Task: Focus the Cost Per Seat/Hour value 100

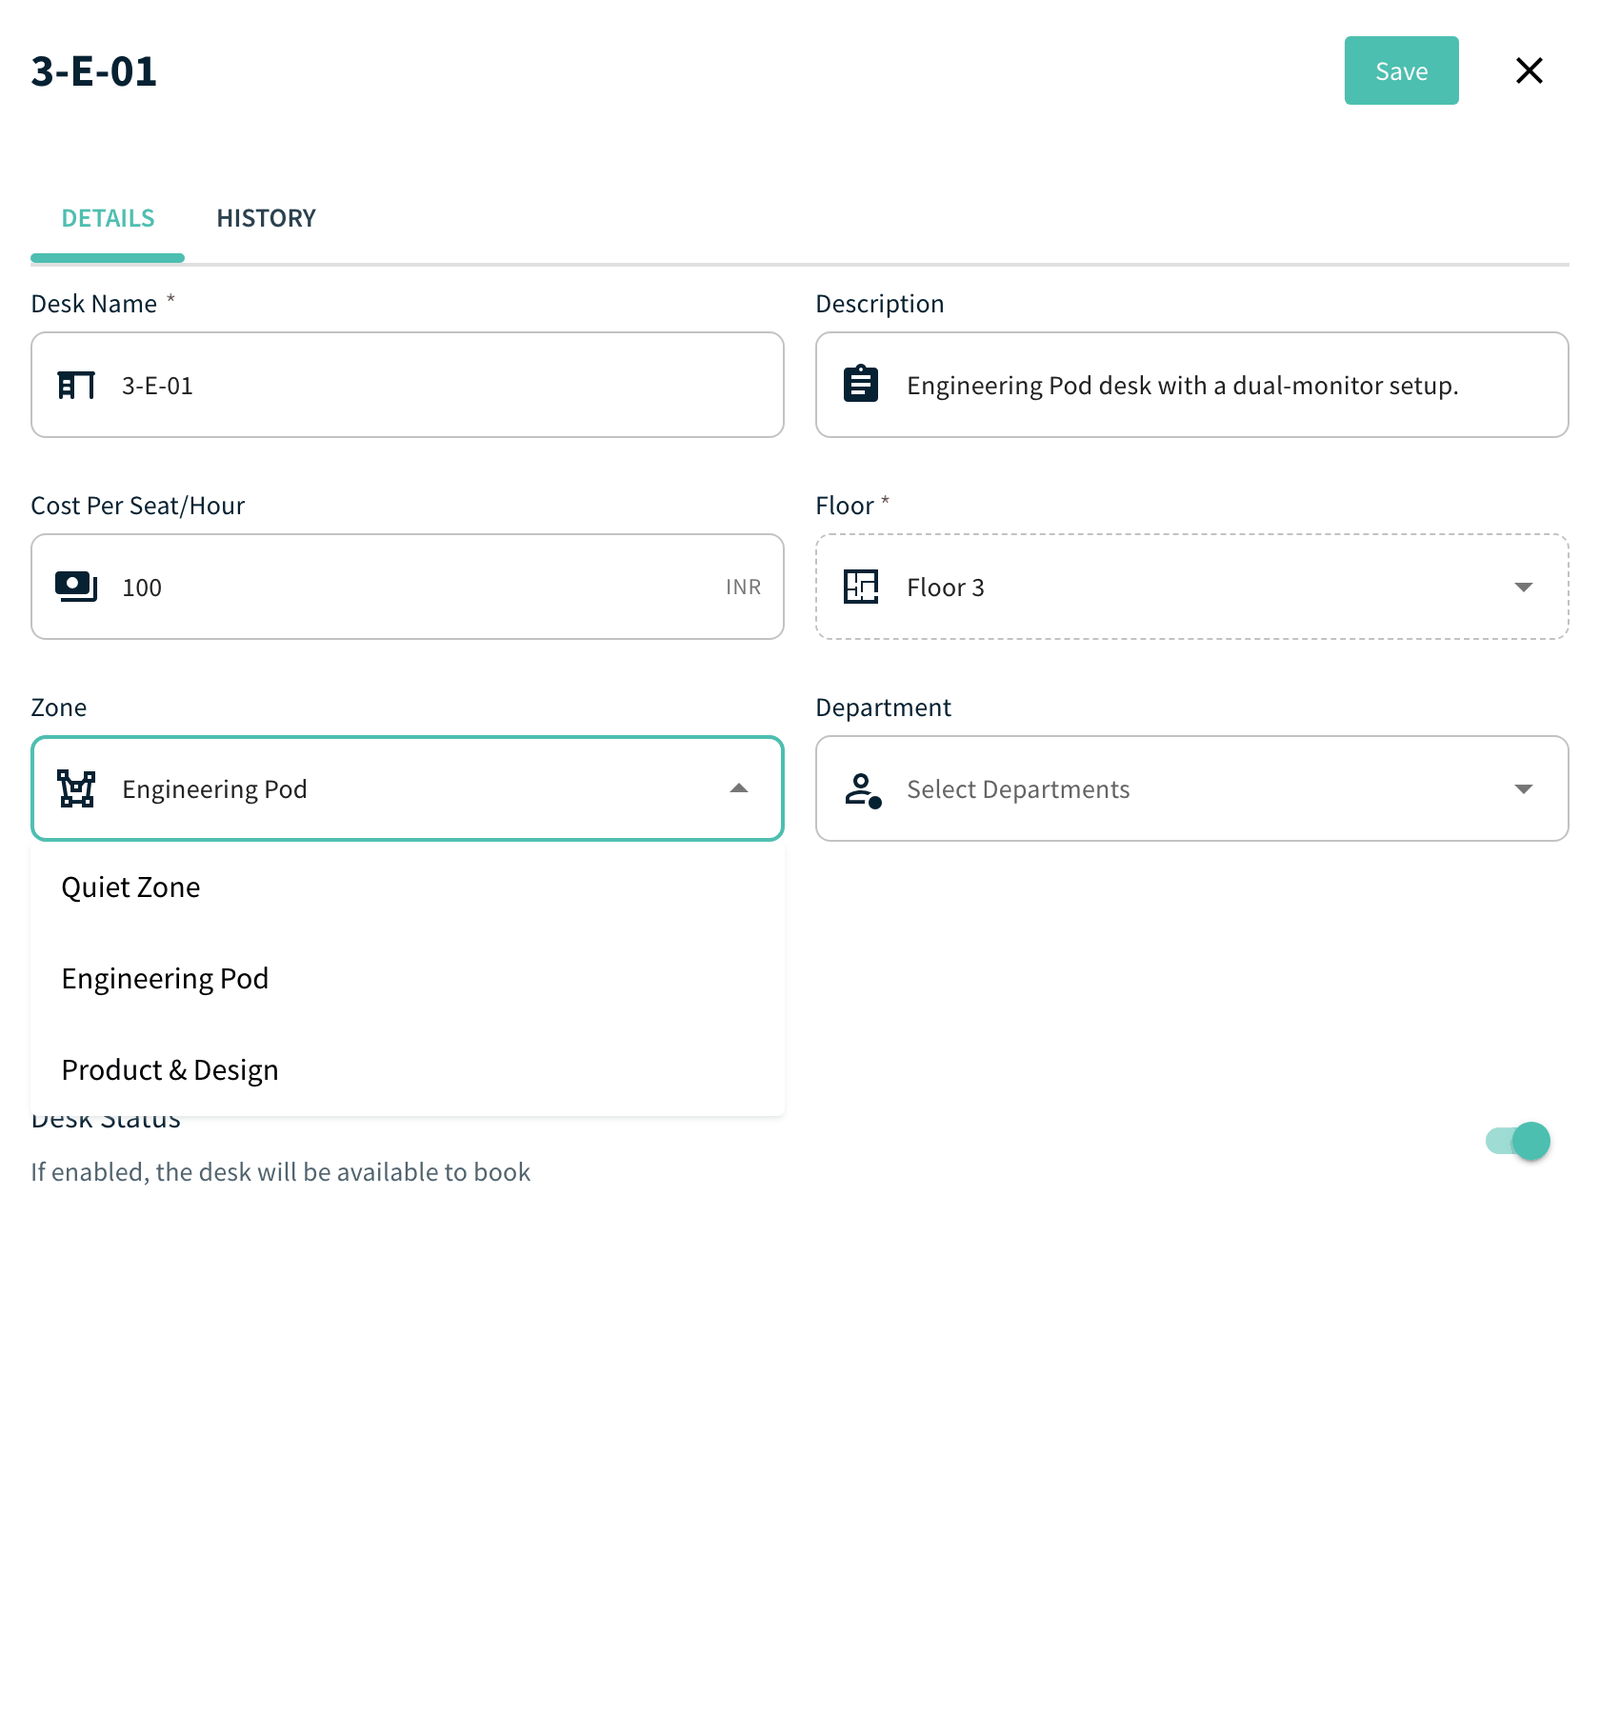Action: point(407,587)
